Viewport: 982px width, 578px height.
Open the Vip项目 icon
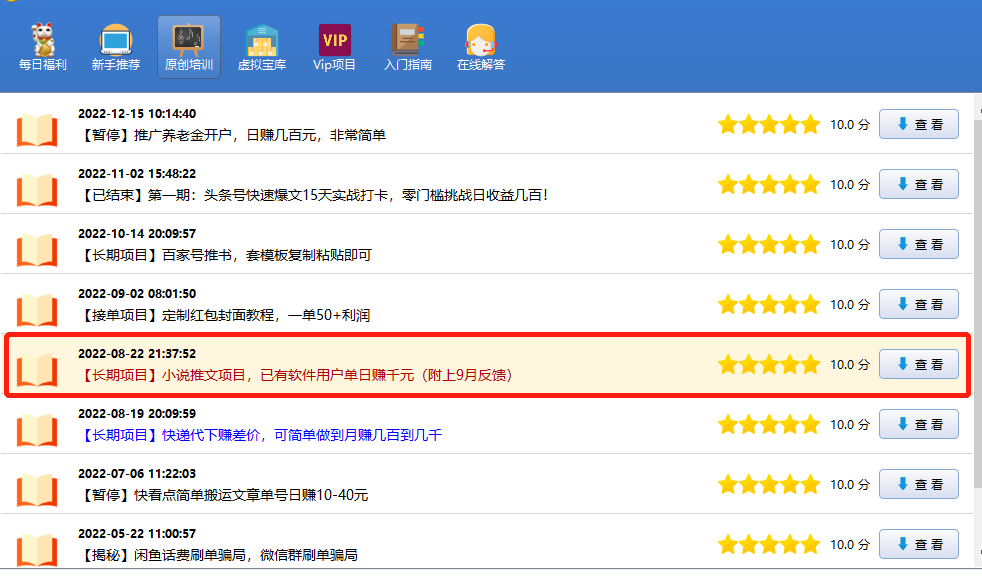pos(334,48)
